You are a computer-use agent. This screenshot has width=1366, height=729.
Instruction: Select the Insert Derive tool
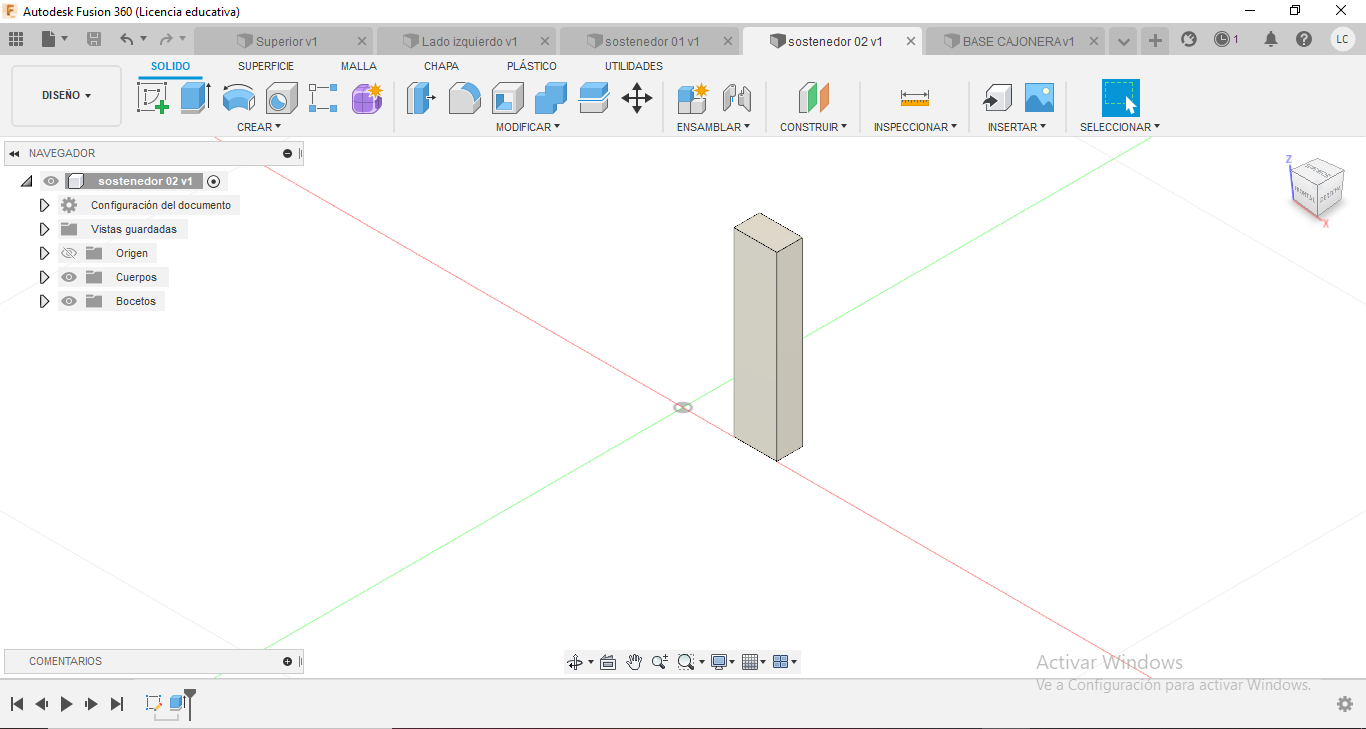(997, 98)
